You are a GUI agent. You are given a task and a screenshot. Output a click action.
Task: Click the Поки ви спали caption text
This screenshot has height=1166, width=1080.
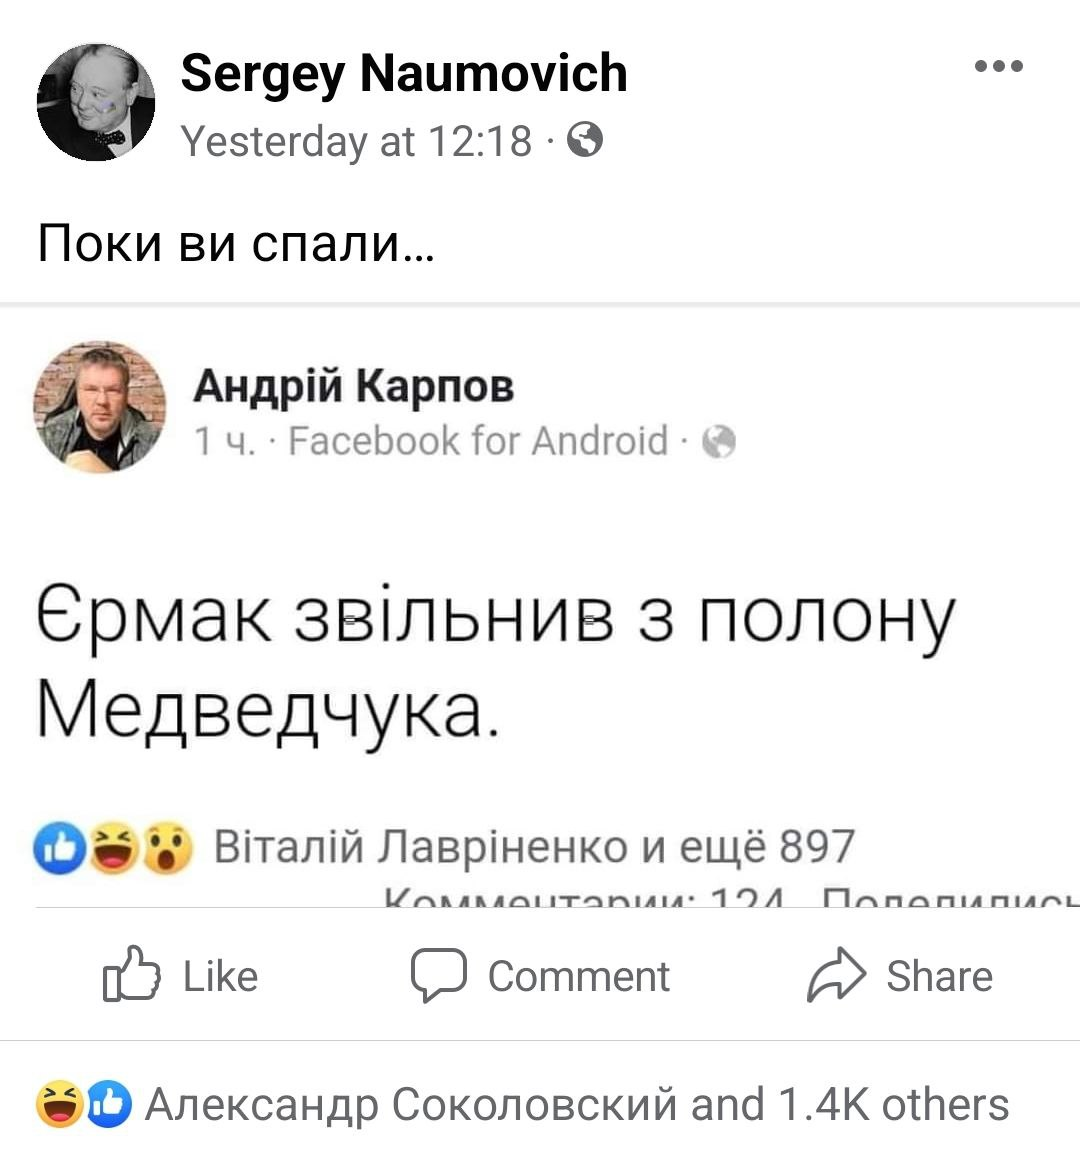point(236,243)
